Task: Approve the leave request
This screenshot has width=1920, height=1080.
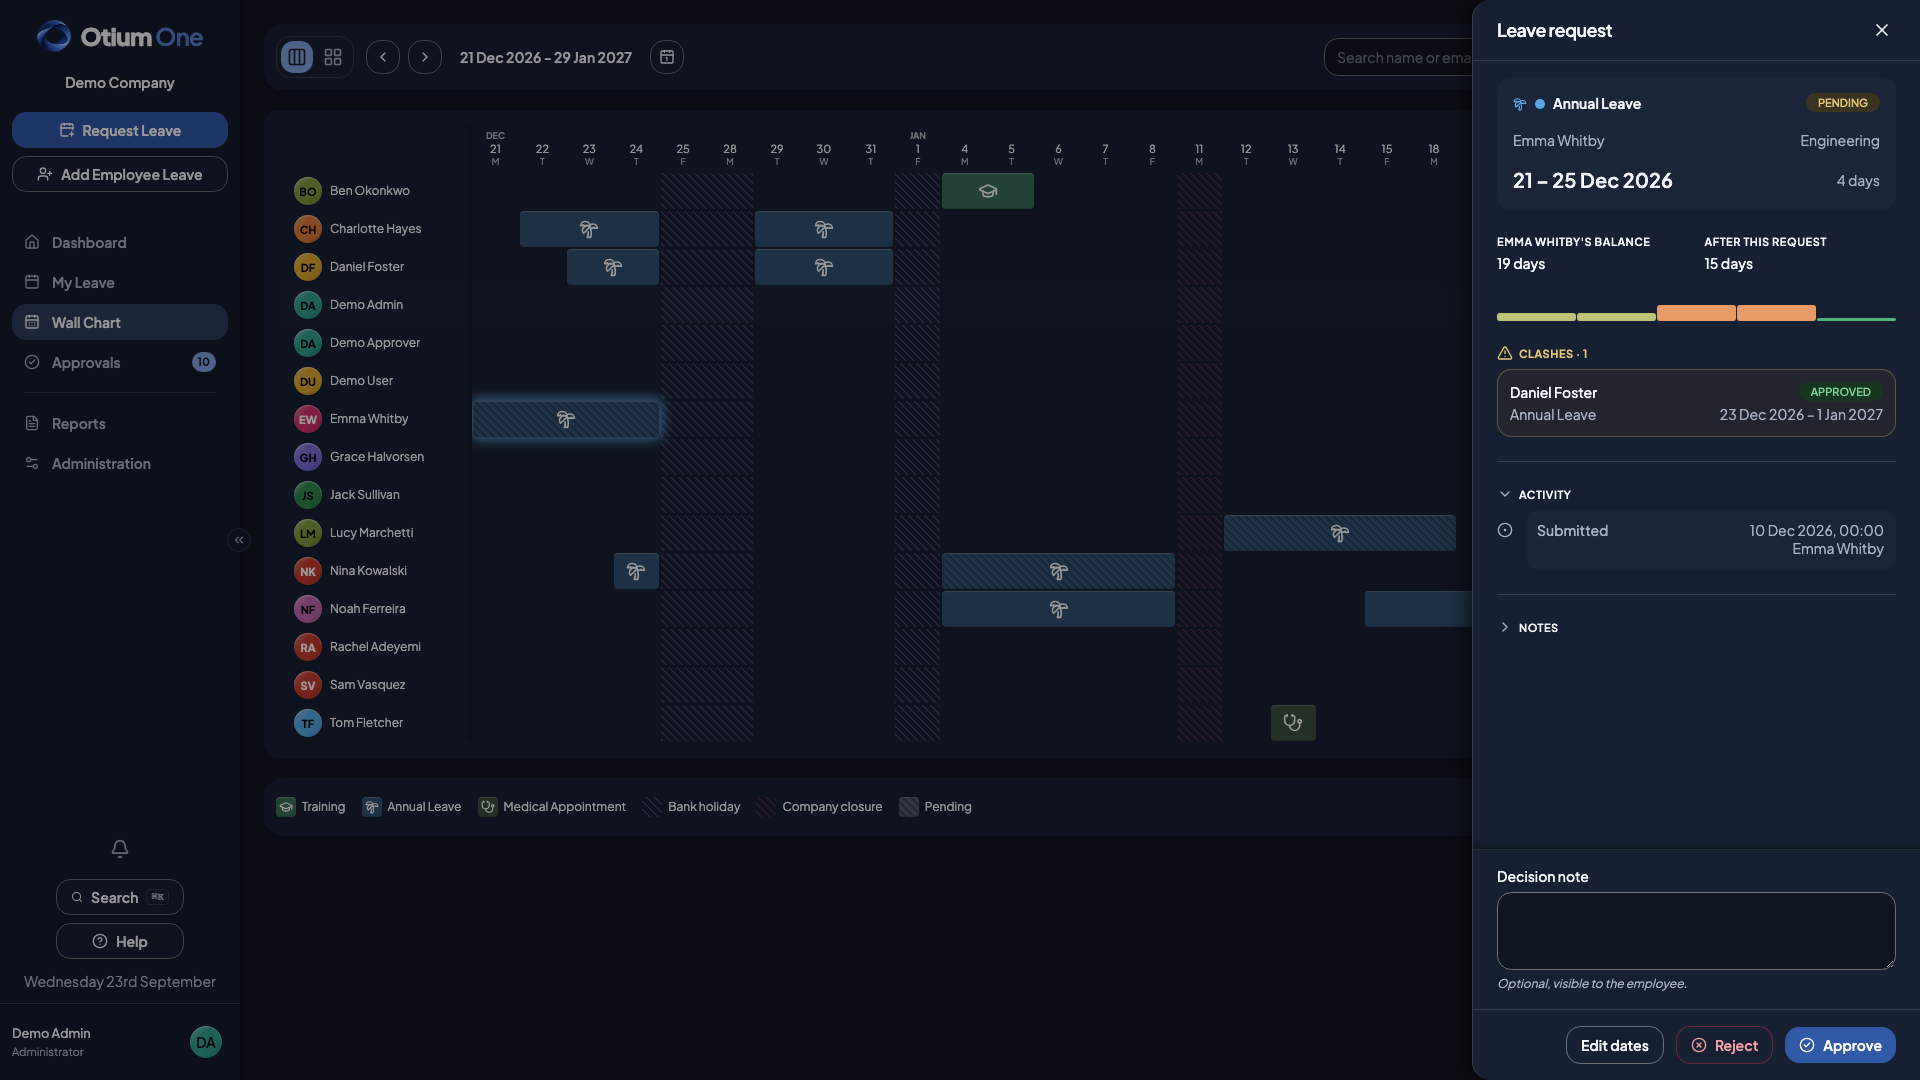Action: click(1840, 1045)
